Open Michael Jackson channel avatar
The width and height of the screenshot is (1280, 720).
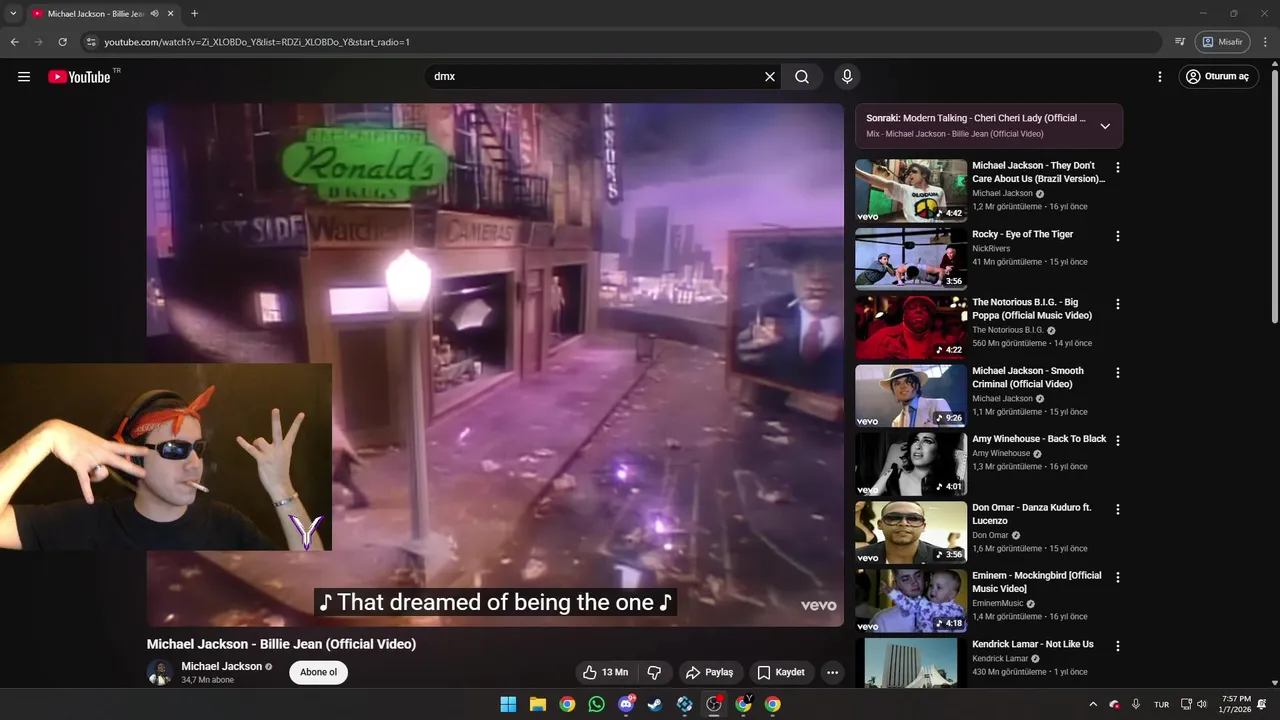click(x=160, y=672)
